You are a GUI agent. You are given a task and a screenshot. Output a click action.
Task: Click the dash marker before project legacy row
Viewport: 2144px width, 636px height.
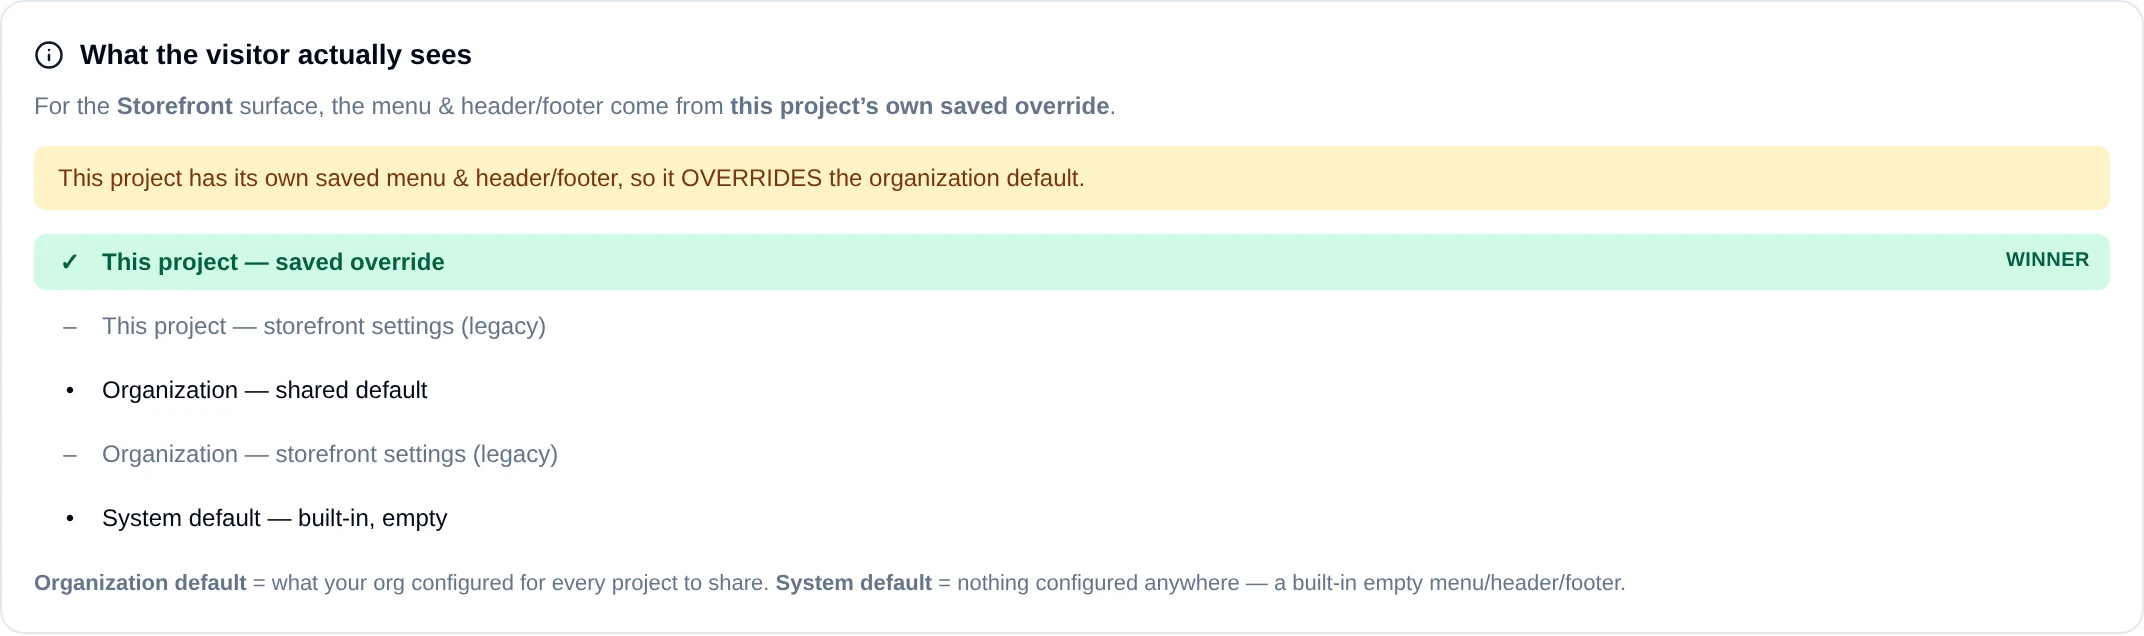point(70,327)
